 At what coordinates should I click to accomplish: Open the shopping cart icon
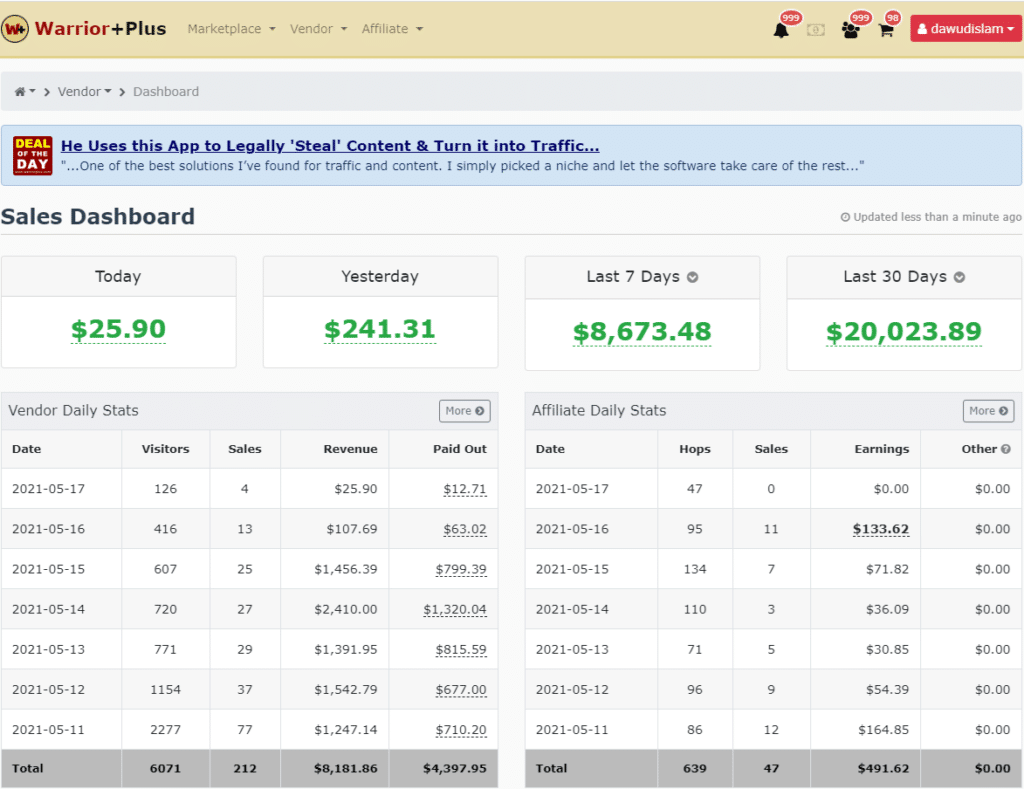[886, 30]
